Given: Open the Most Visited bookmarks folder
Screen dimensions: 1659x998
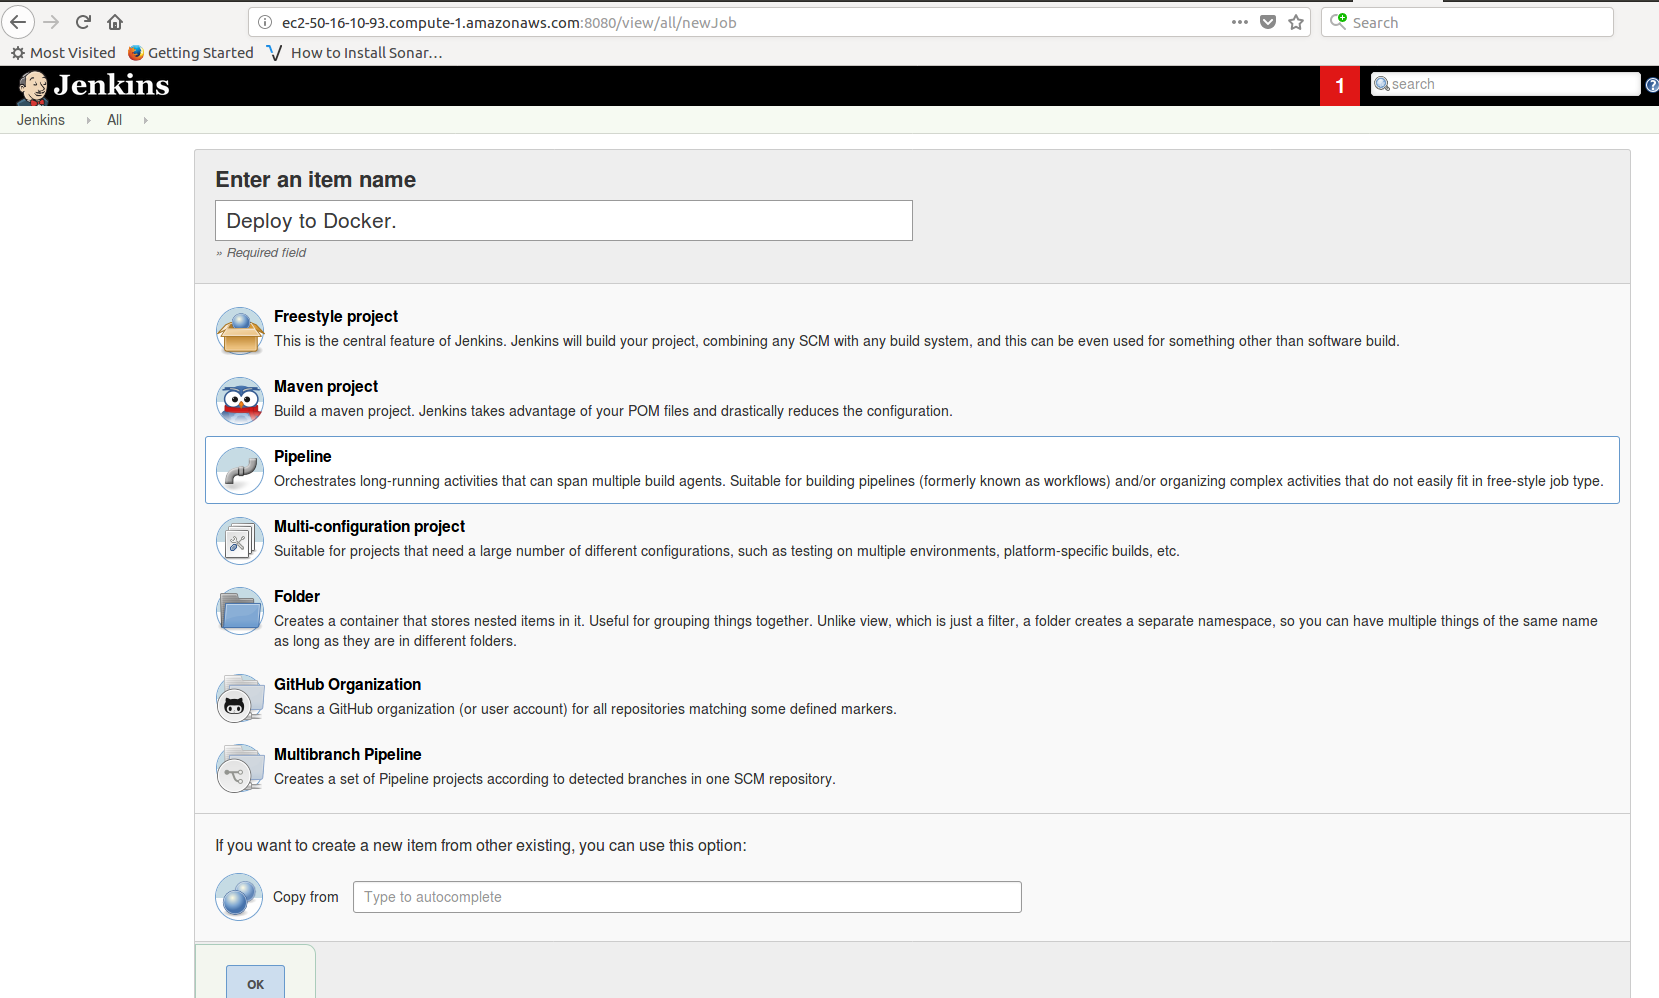Looking at the screenshot, I should (63, 53).
